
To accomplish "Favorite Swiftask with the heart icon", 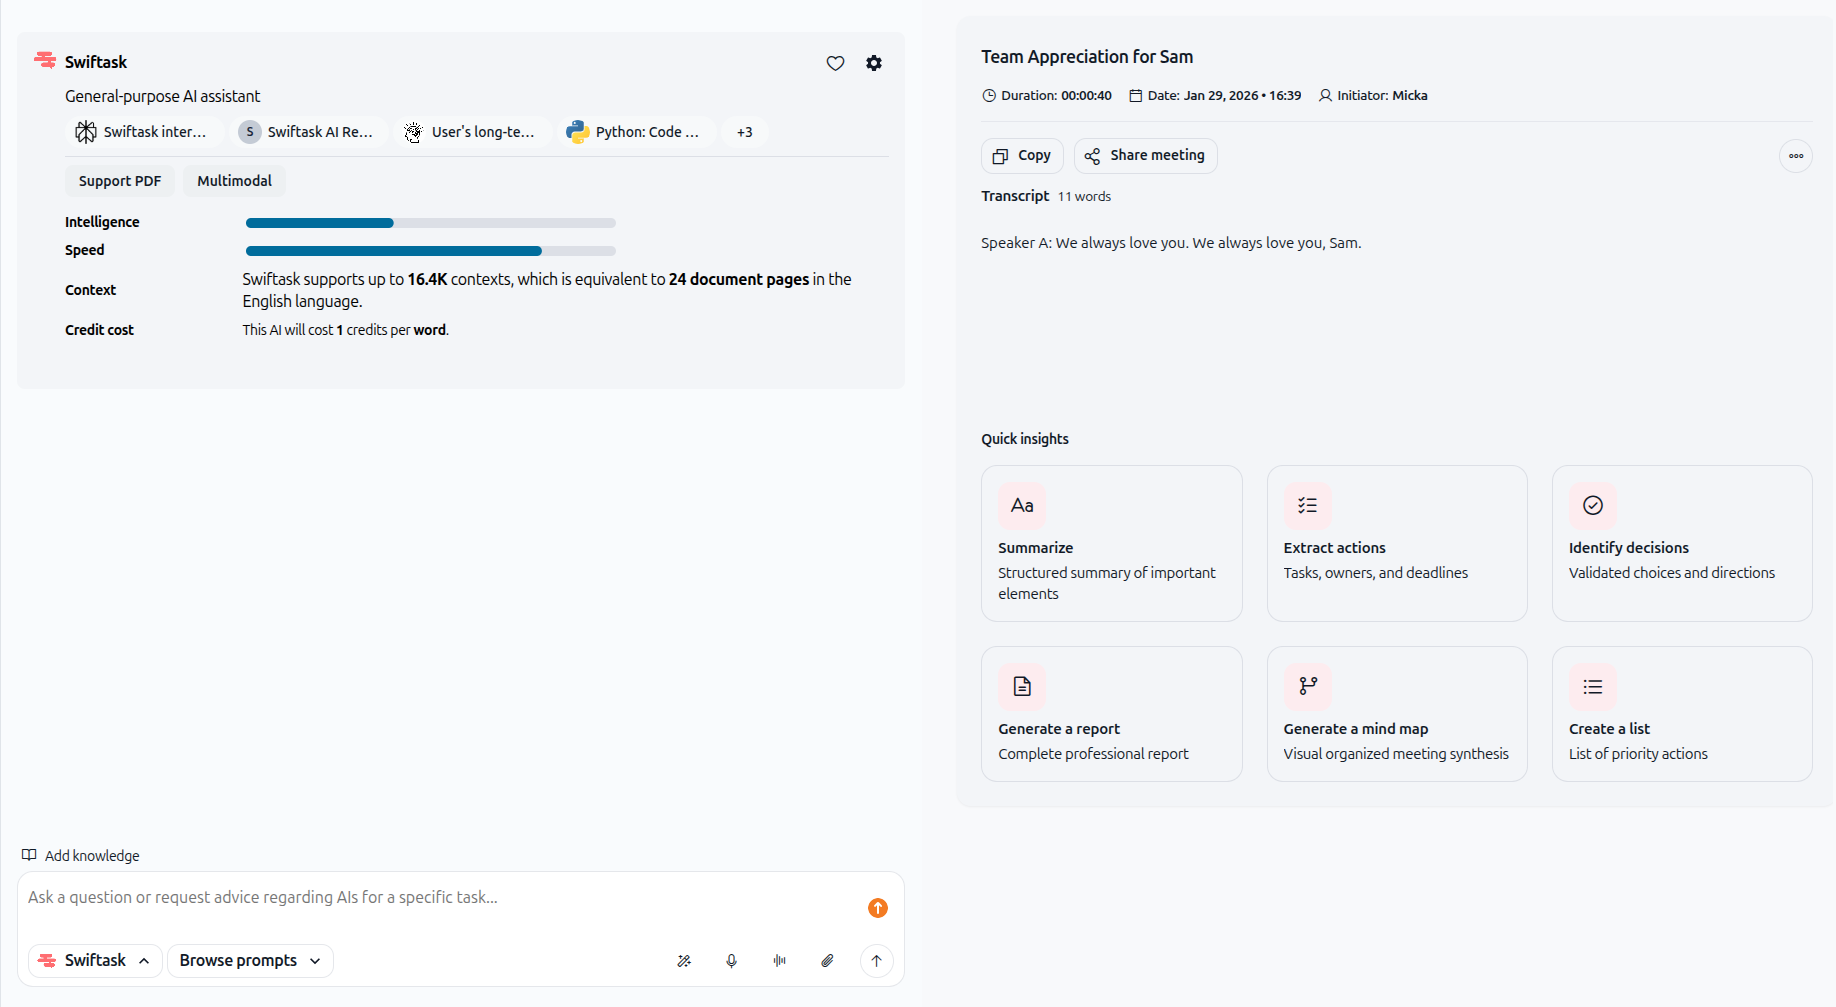I will pyautogui.click(x=835, y=63).
